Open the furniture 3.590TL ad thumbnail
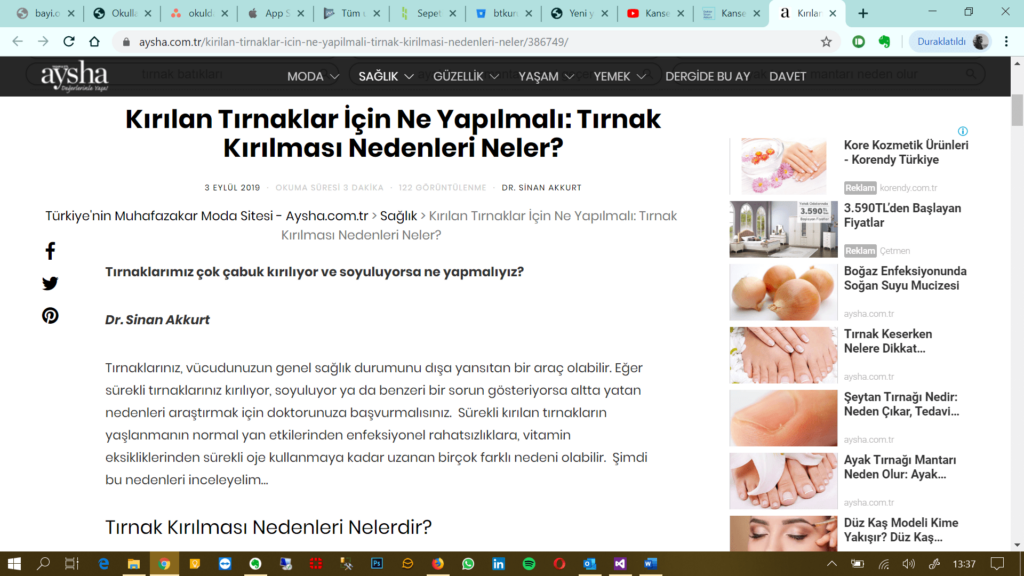Screen dimensions: 1024x576 coord(783,229)
